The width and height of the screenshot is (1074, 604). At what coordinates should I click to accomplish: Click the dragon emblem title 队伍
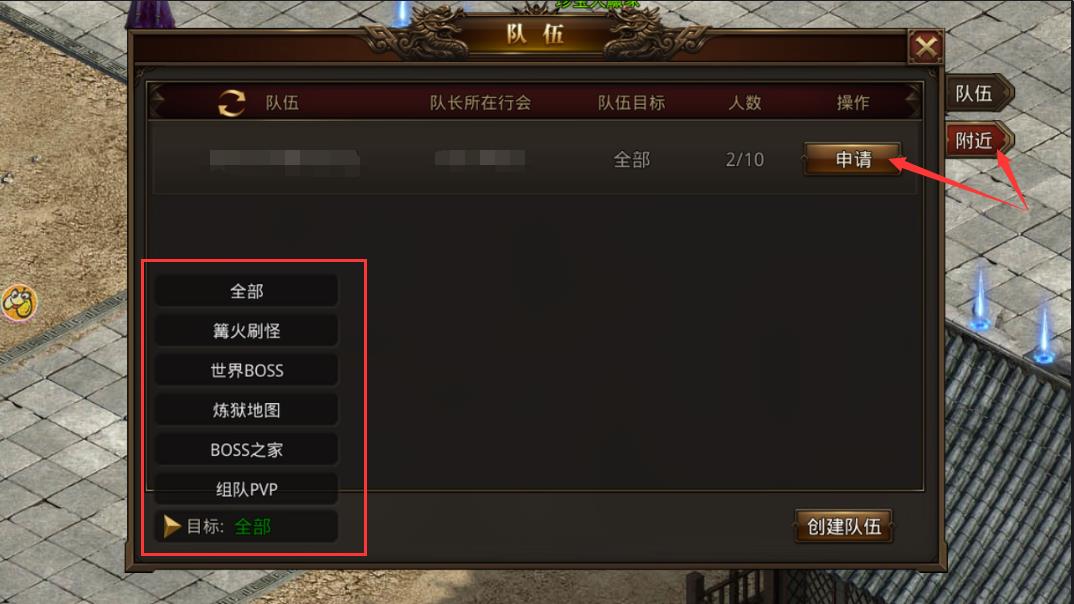tap(535, 34)
